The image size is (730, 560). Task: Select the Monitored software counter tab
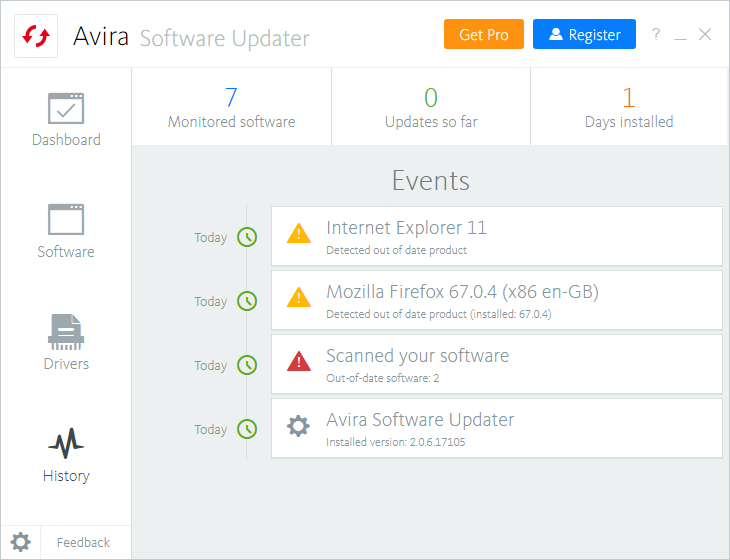pyautogui.click(x=231, y=108)
